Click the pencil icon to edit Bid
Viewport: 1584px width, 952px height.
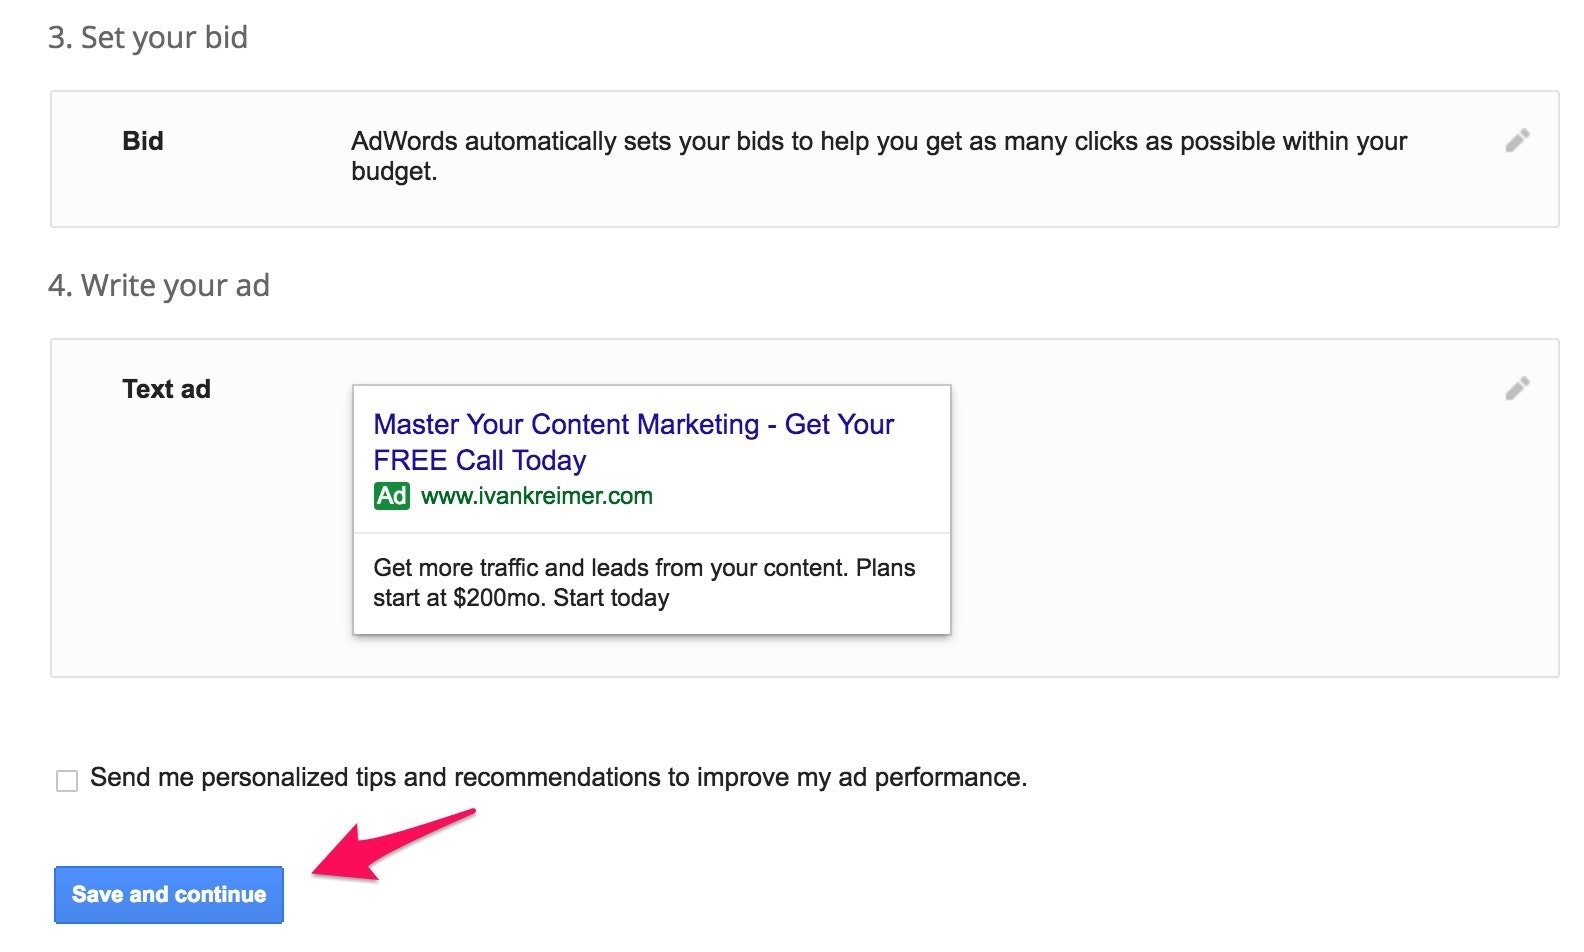tap(1517, 141)
